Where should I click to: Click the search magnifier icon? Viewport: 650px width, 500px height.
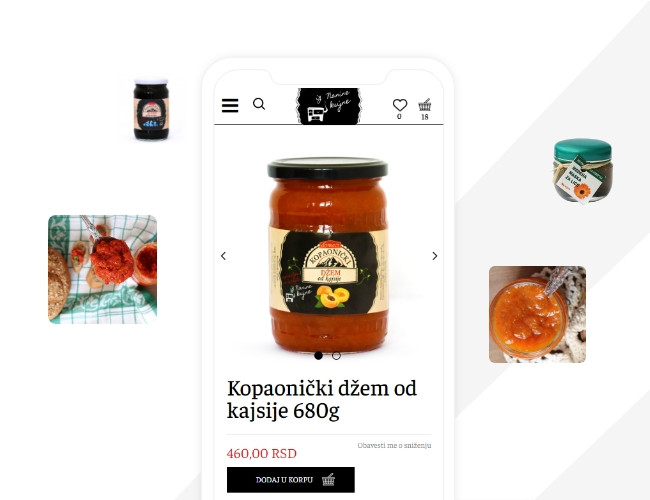click(259, 104)
